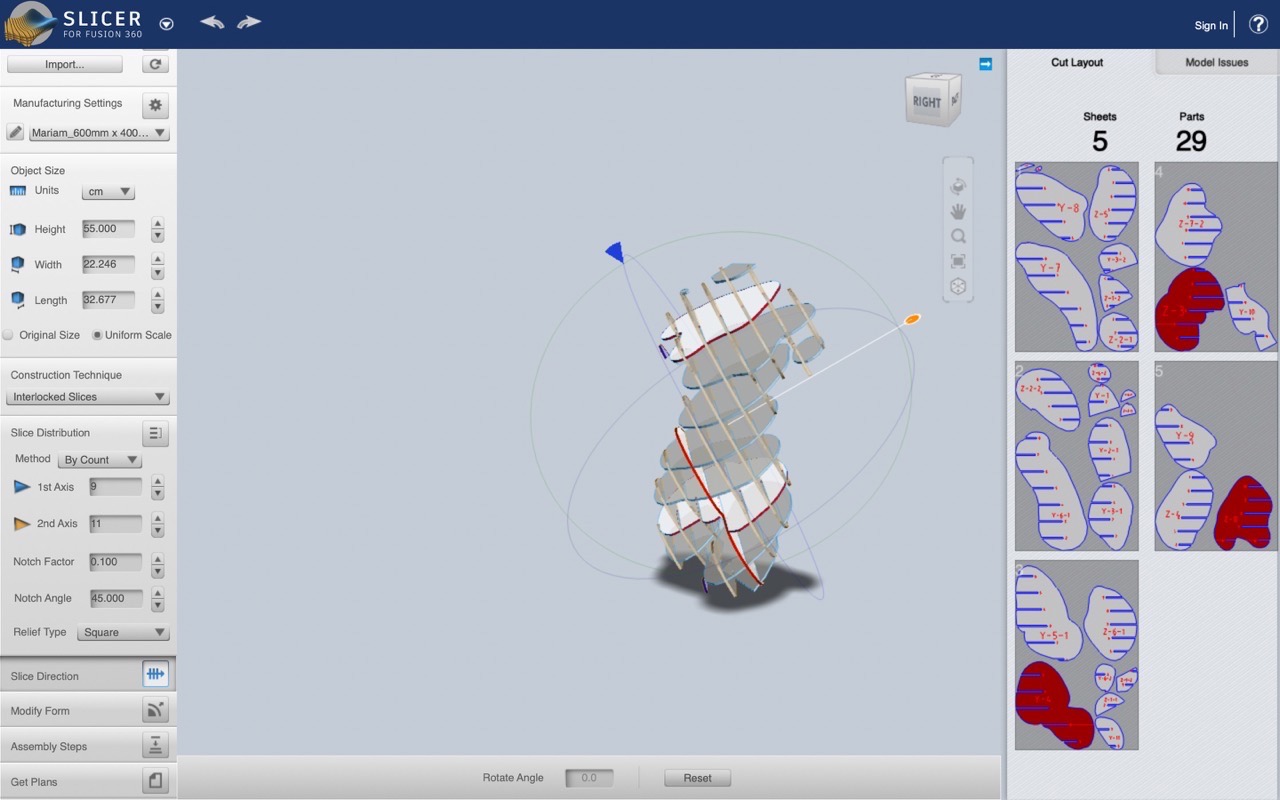
Task: Click the refresh icon beside Import
Action: (155, 64)
